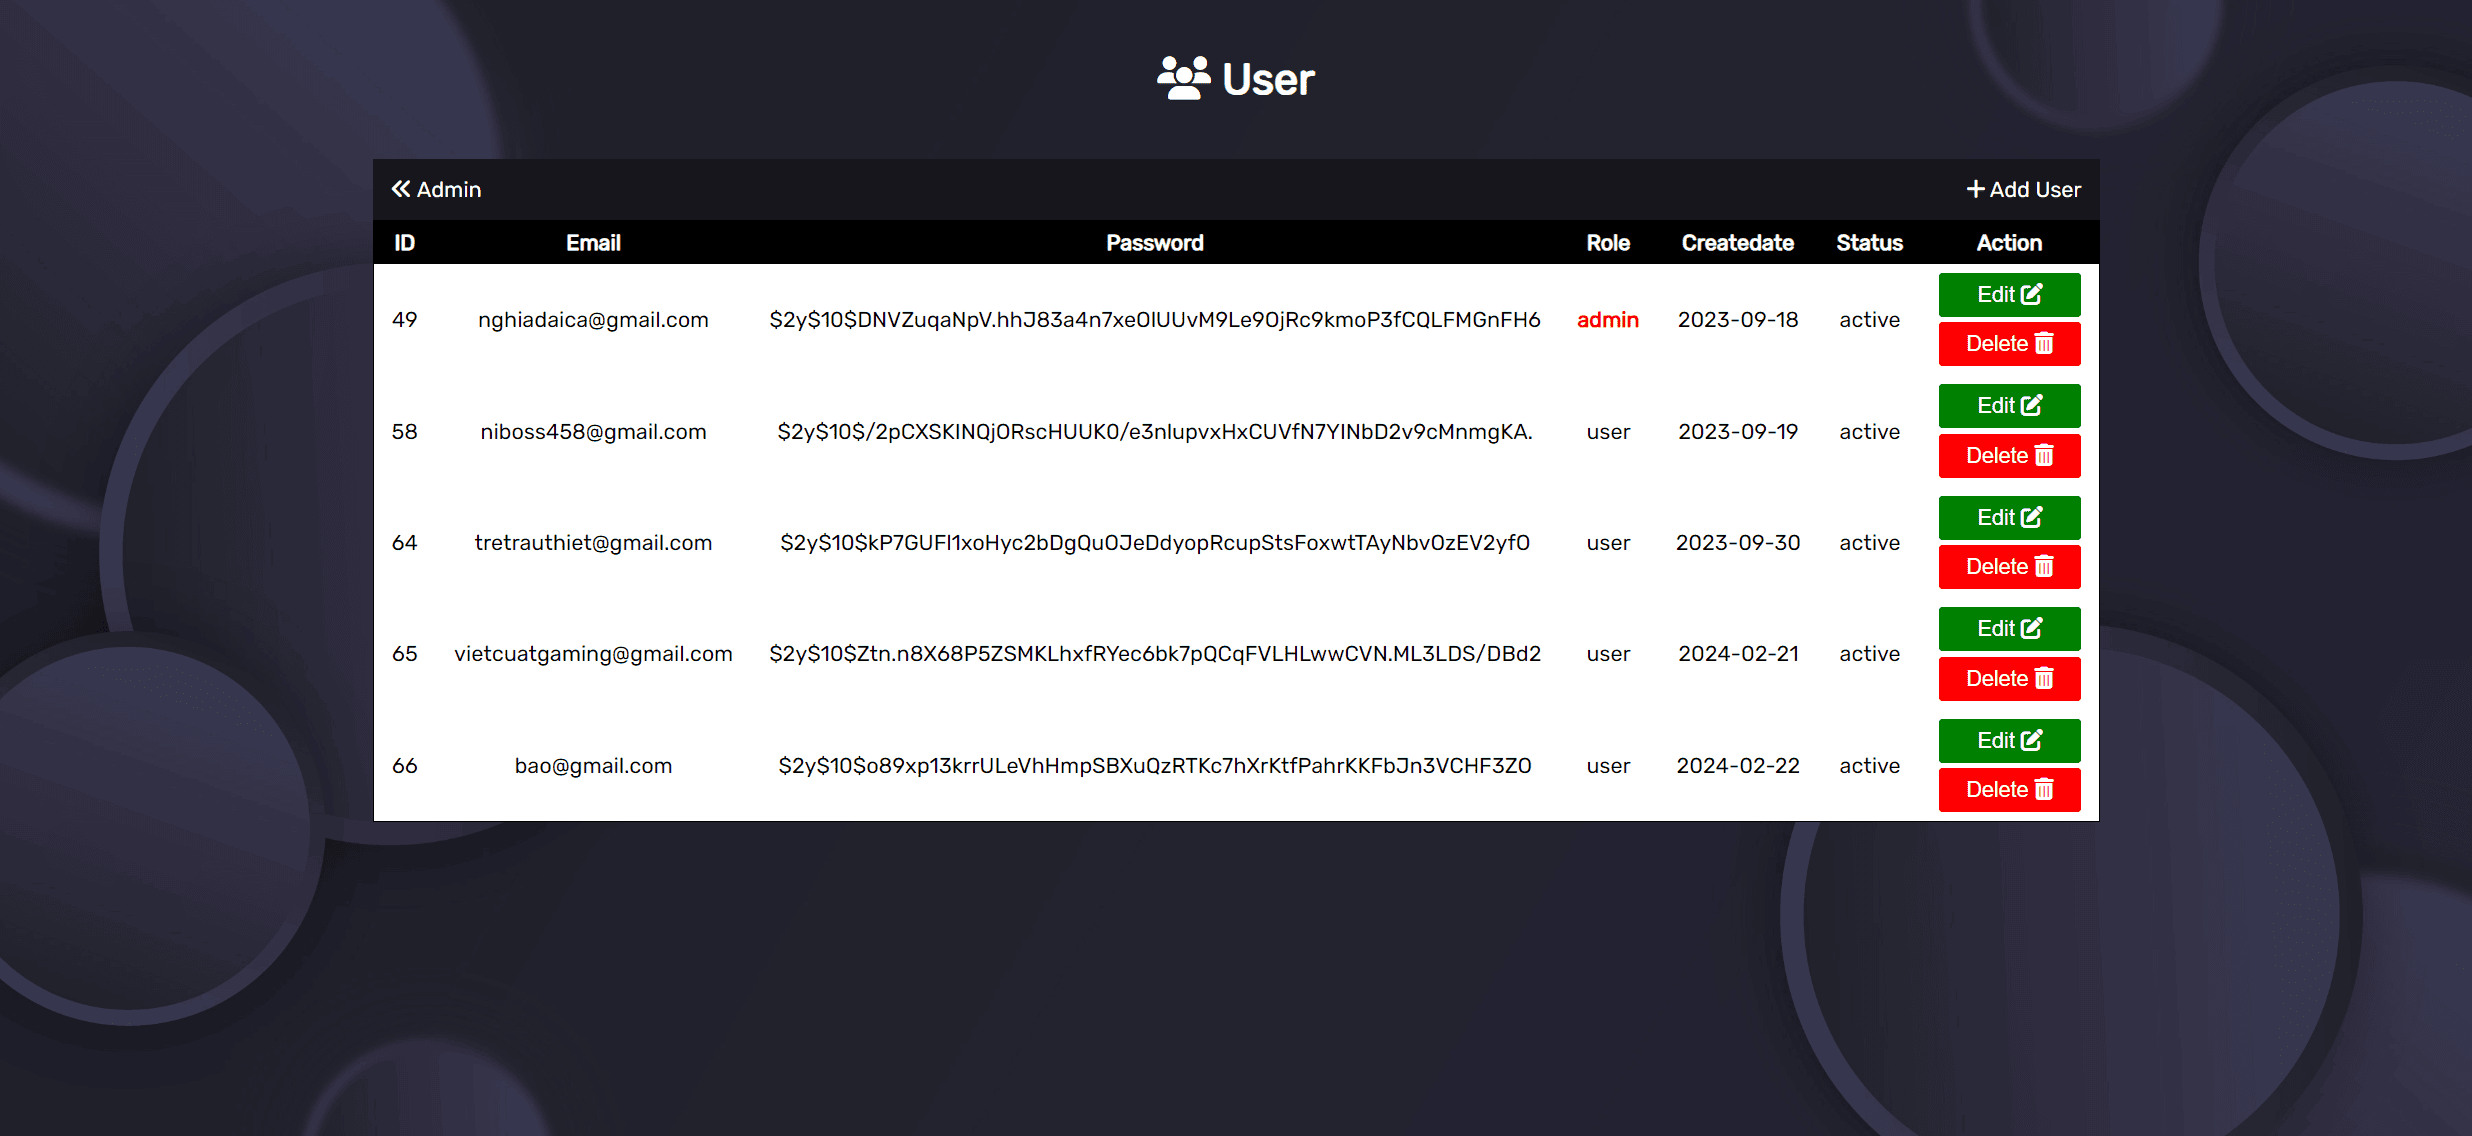Click the ID cell 66
The width and height of the screenshot is (2472, 1136).
point(404,766)
